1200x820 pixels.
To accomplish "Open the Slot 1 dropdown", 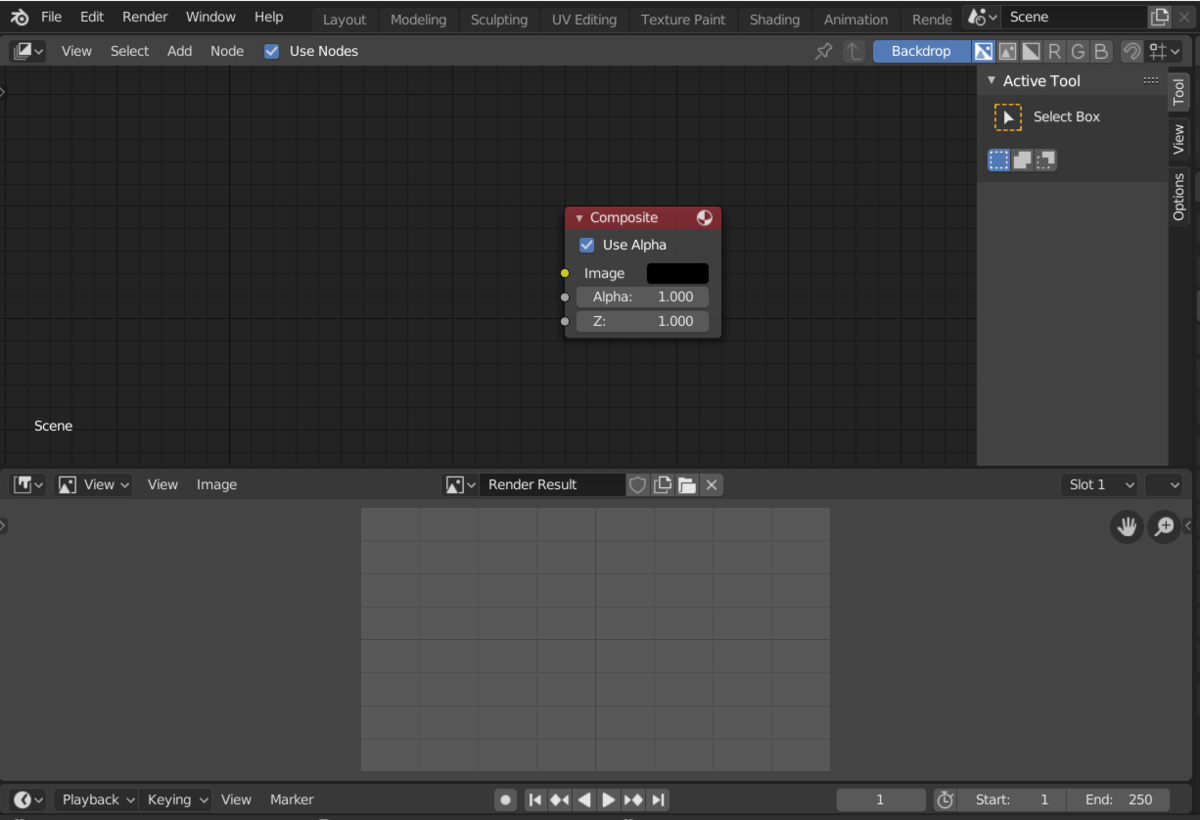I will (1100, 485).
